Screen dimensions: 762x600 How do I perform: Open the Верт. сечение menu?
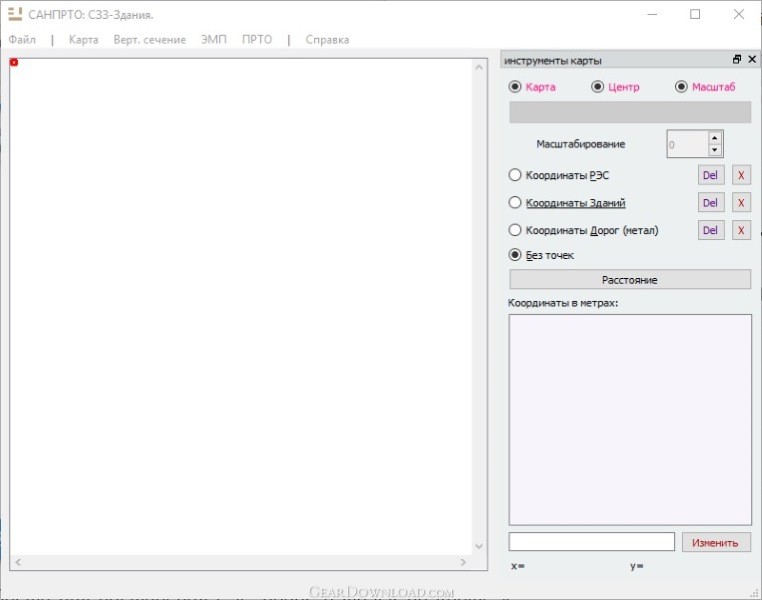pos(150,39)
